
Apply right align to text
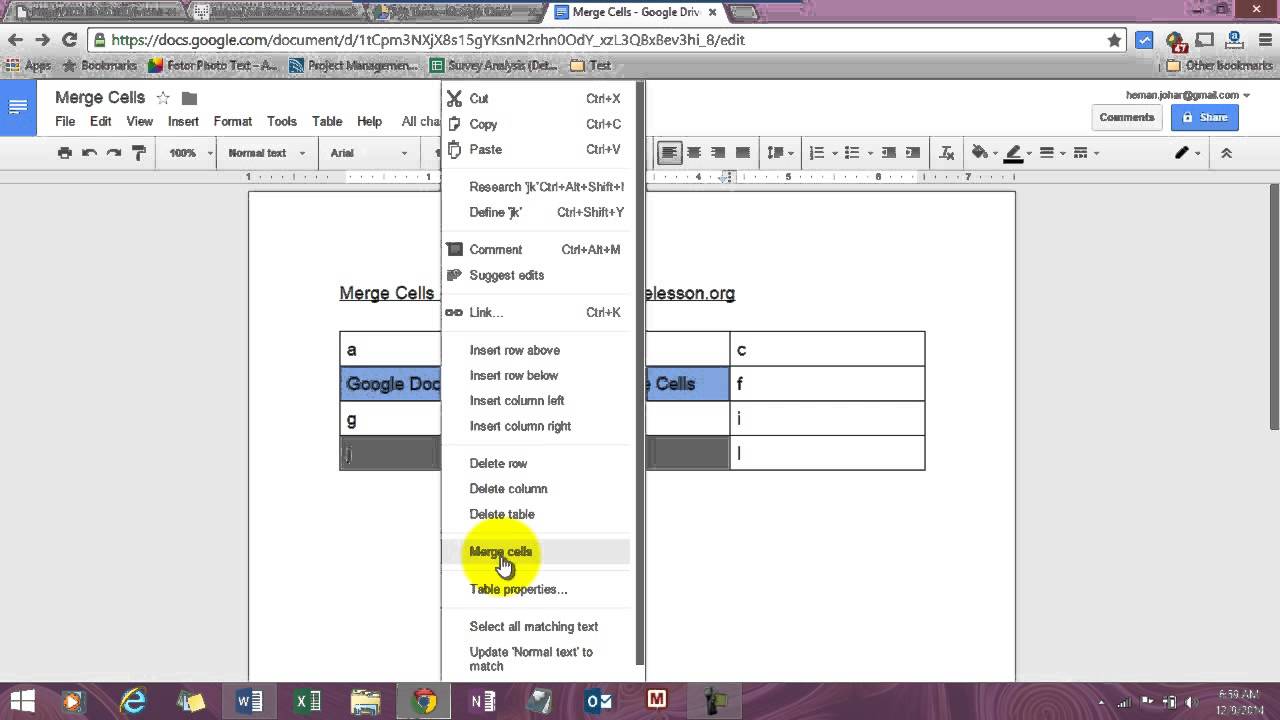718,153
